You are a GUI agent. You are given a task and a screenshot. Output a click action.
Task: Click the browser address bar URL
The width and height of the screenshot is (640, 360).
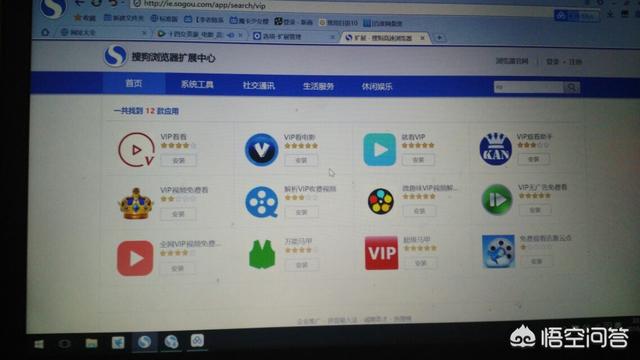click(x=204, y=5)
